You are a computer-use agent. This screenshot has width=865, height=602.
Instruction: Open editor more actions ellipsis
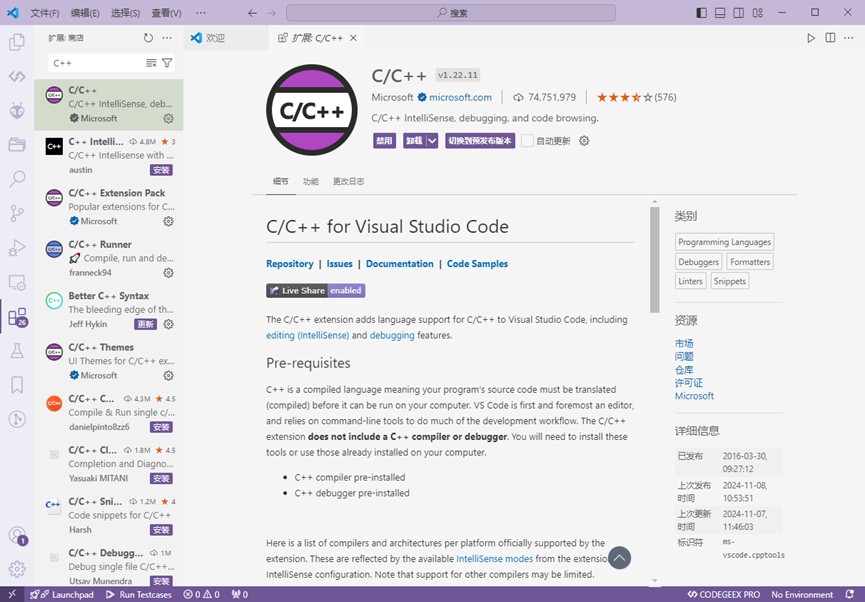849,38
